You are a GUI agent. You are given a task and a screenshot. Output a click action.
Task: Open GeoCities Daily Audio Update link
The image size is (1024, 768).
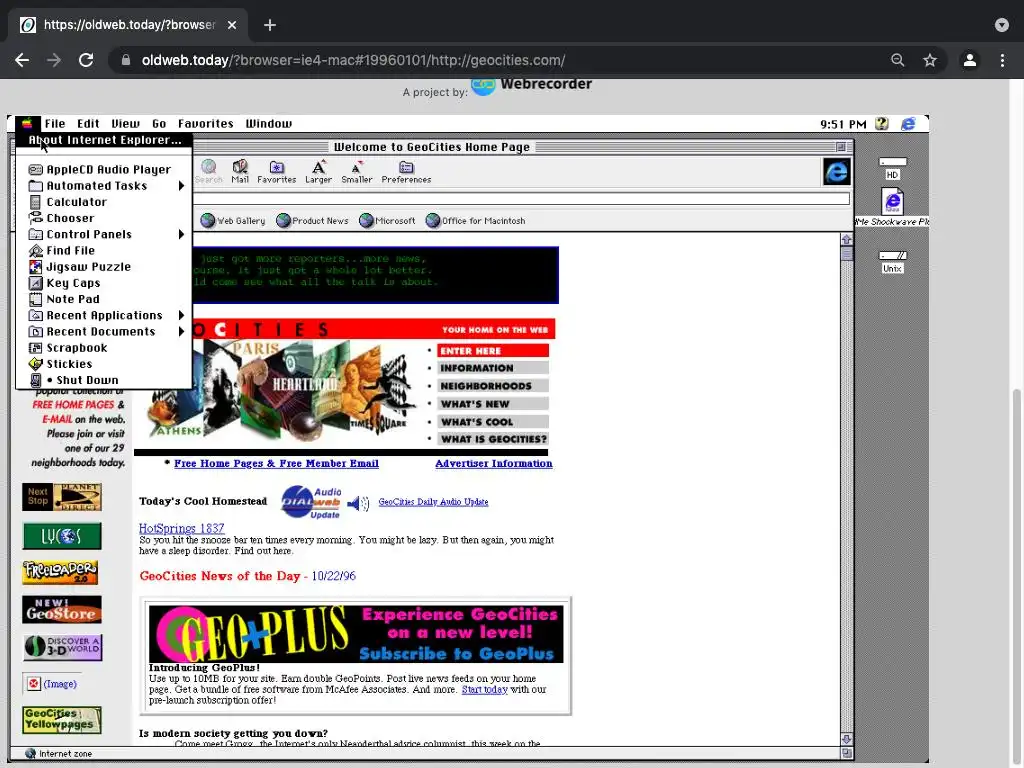coord(433,502)
